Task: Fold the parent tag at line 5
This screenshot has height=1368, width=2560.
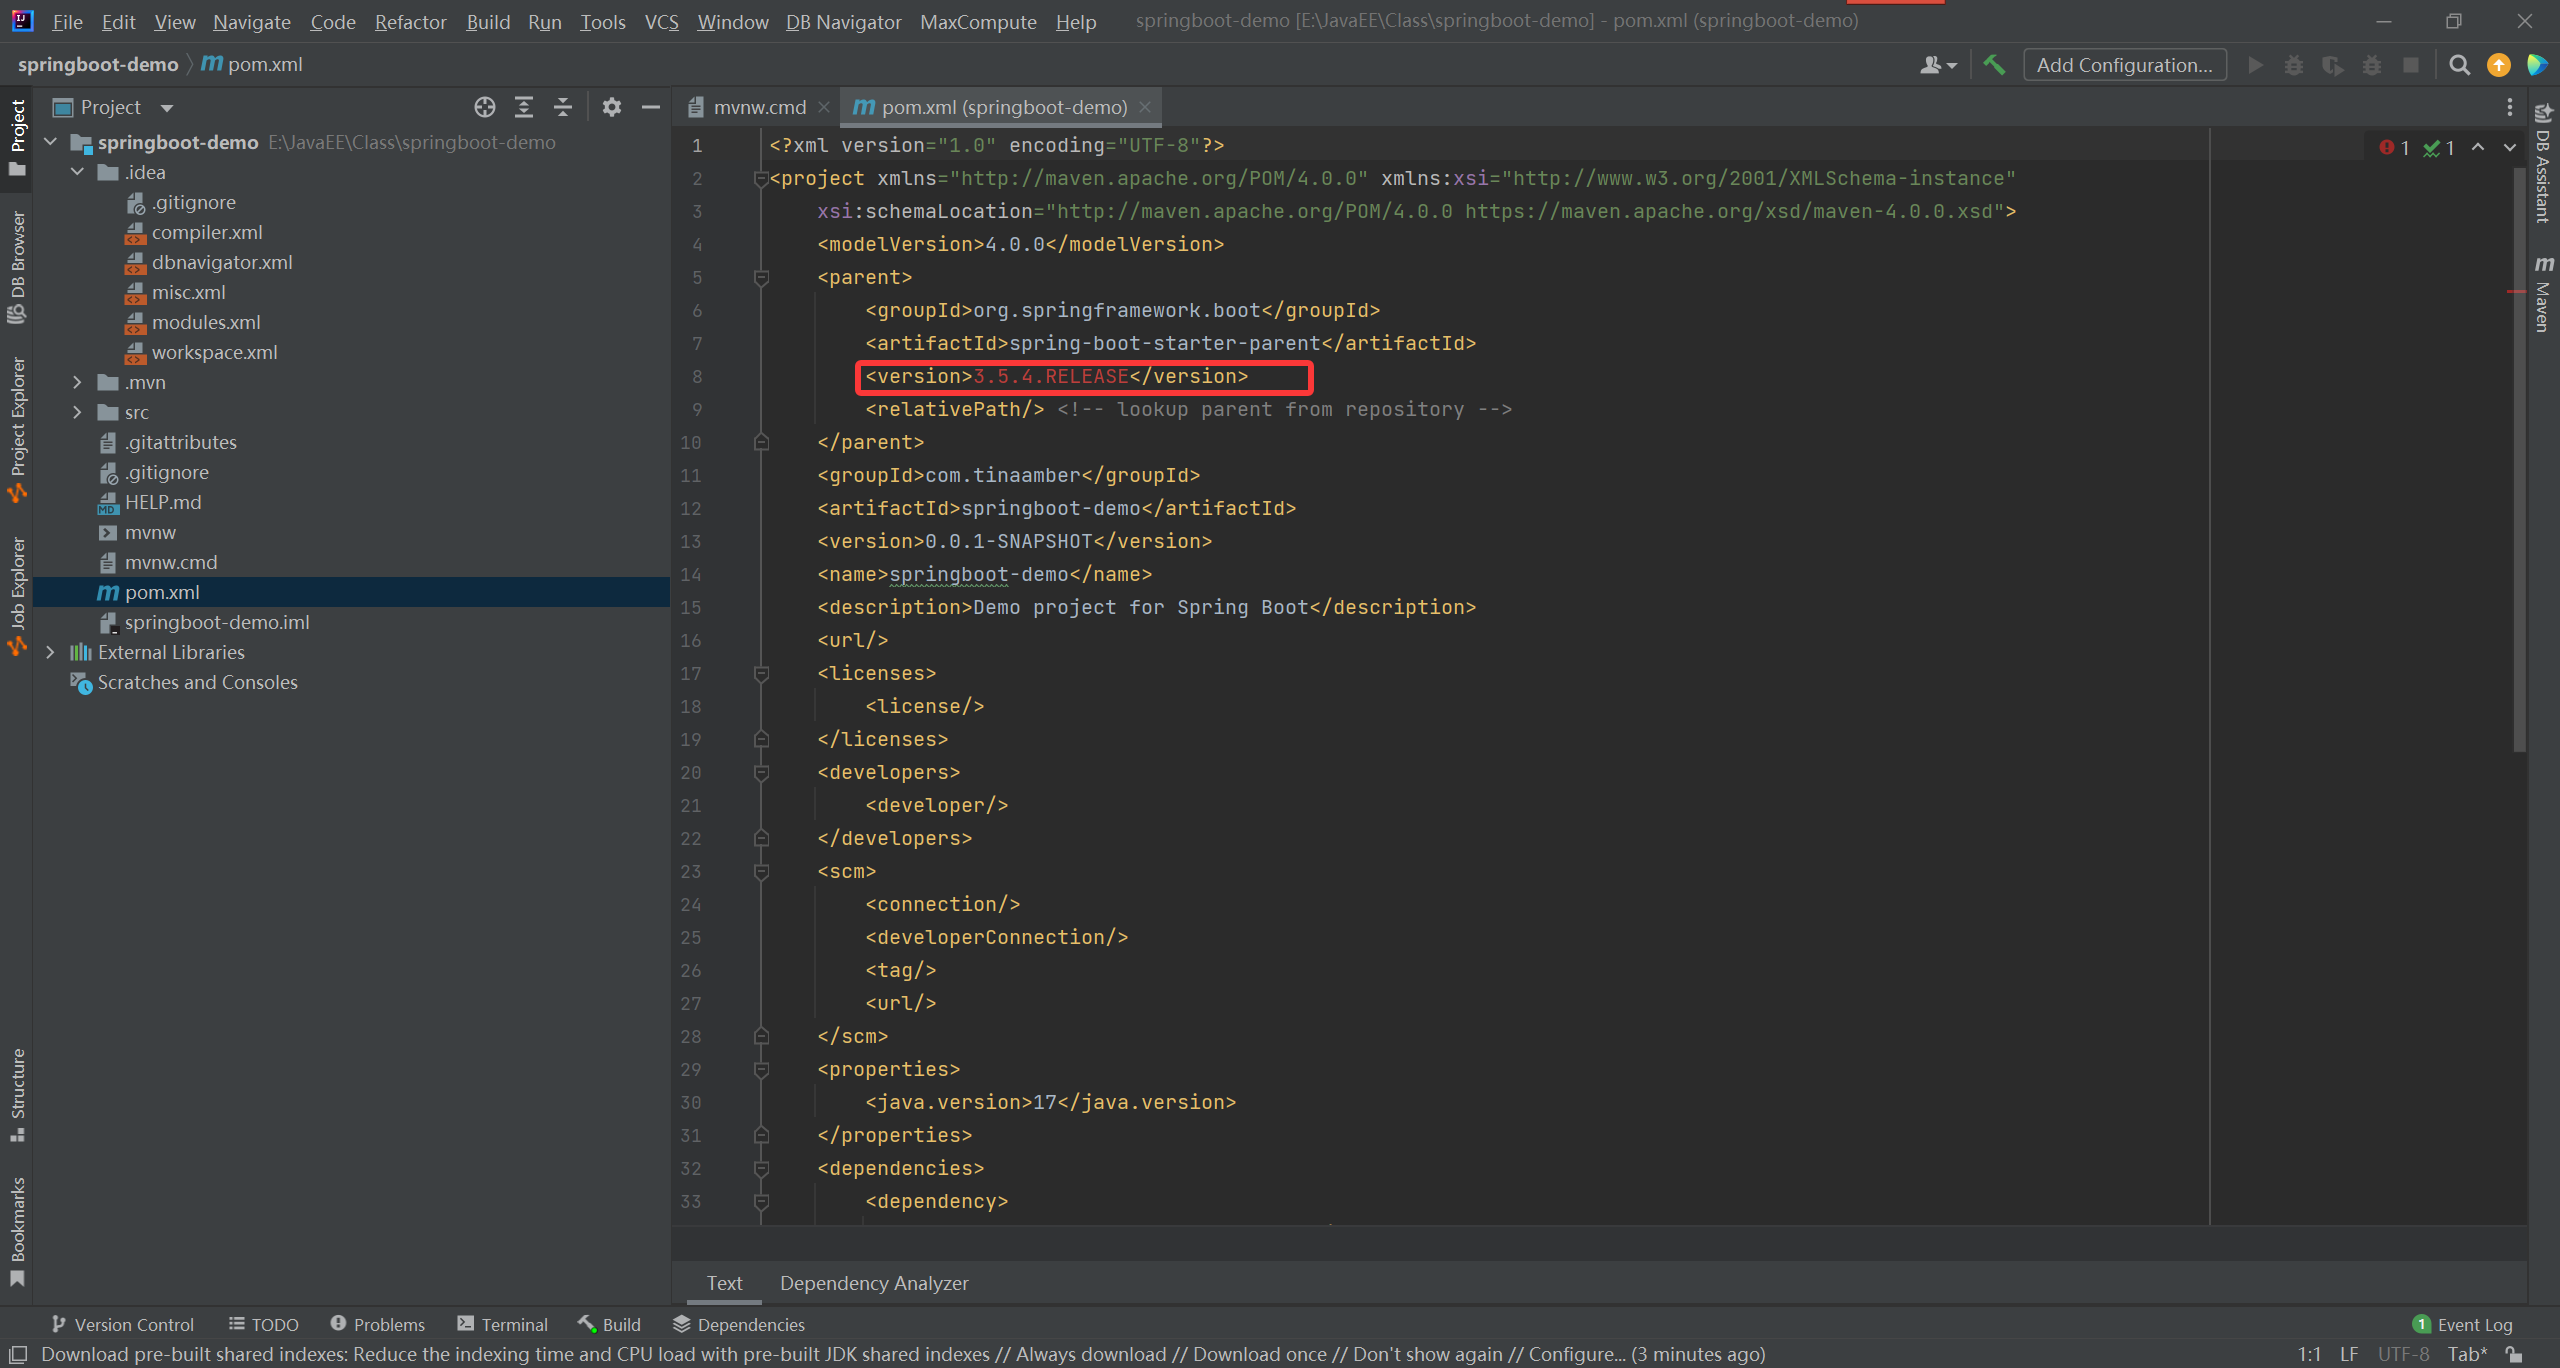Action: click(761, 277)
